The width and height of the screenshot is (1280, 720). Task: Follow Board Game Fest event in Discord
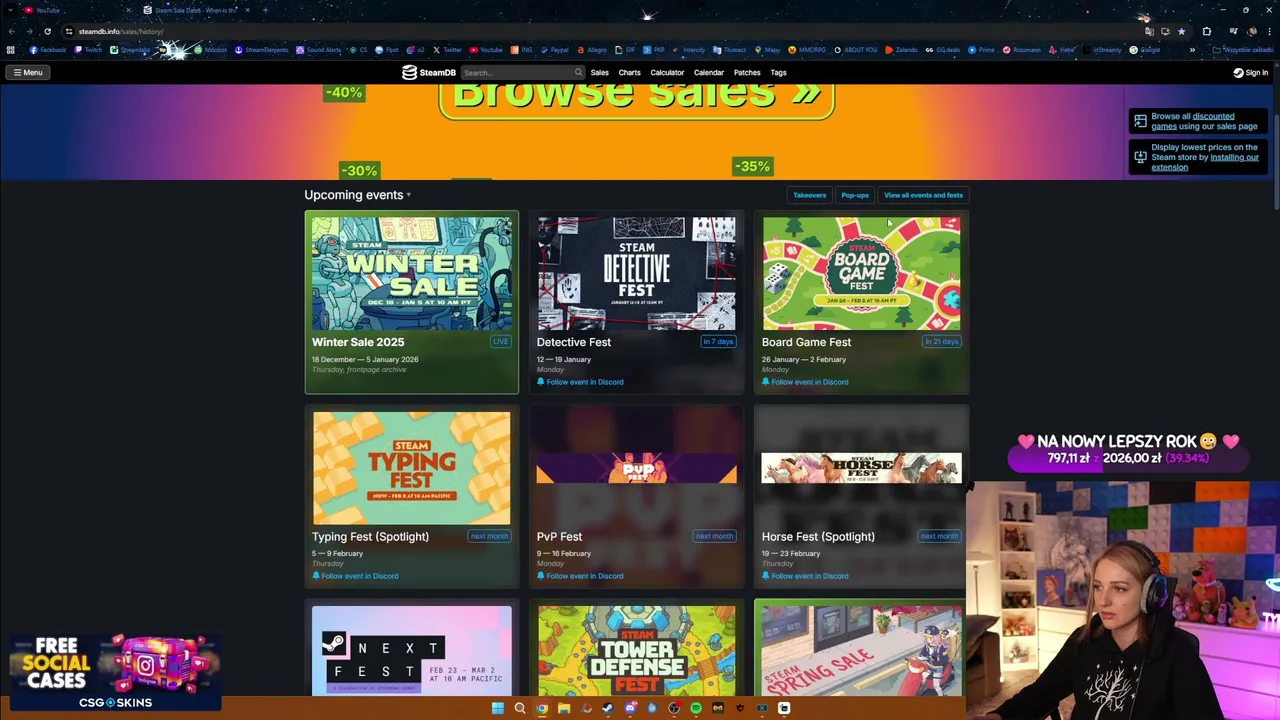coord(805,382)
